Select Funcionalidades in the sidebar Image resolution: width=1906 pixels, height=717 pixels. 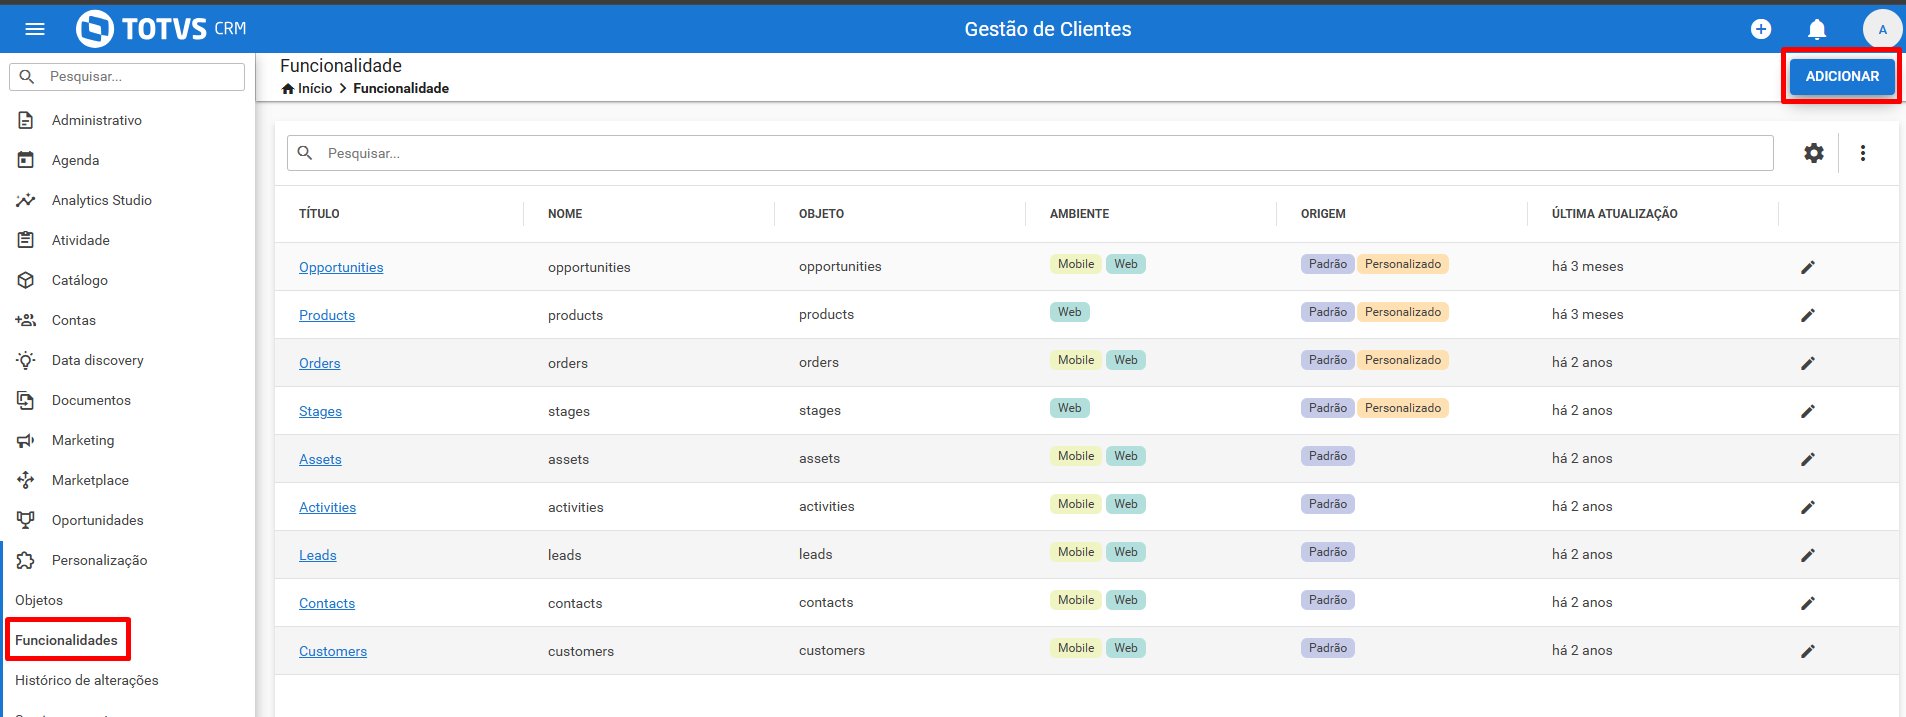click(x=66, y=640)
